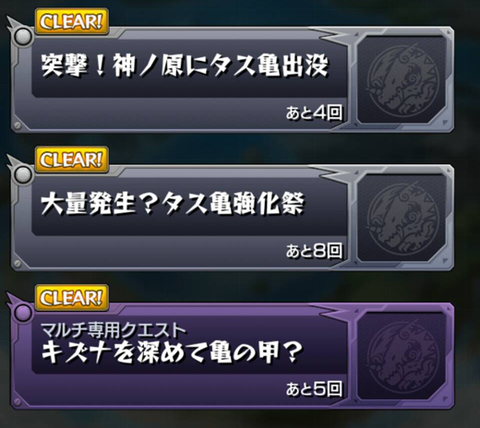Click the マルチ専用クエスト label
This screenshot has width=480, height=428.
point(113,330)
